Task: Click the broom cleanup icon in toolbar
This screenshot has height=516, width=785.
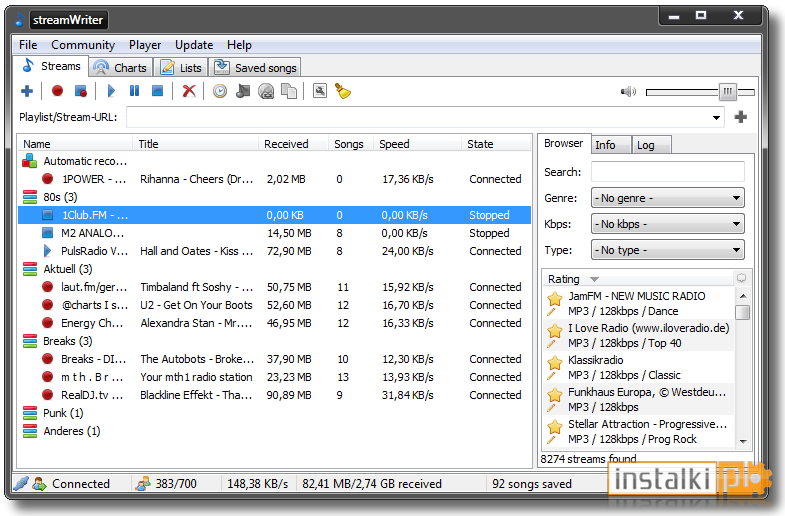Action: pos(343,91)
